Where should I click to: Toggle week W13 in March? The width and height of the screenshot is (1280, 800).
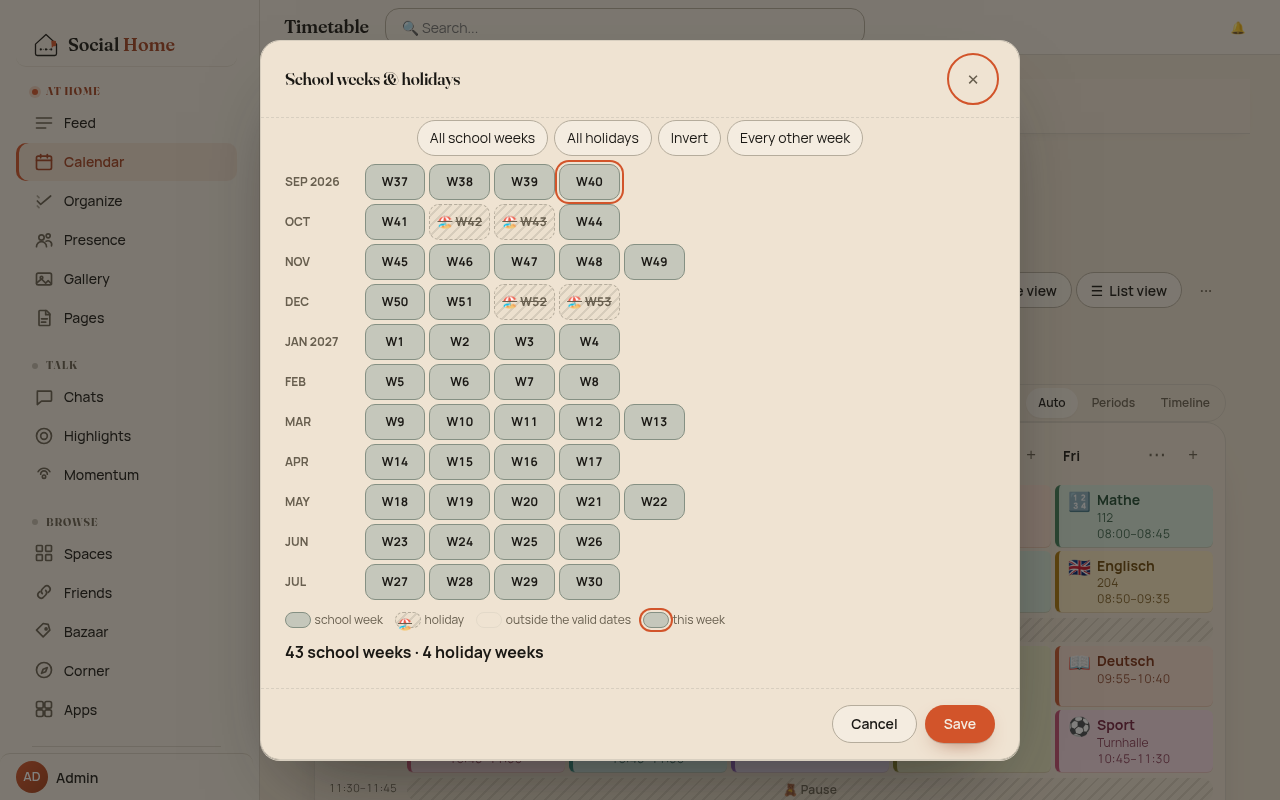pos(654,422)
